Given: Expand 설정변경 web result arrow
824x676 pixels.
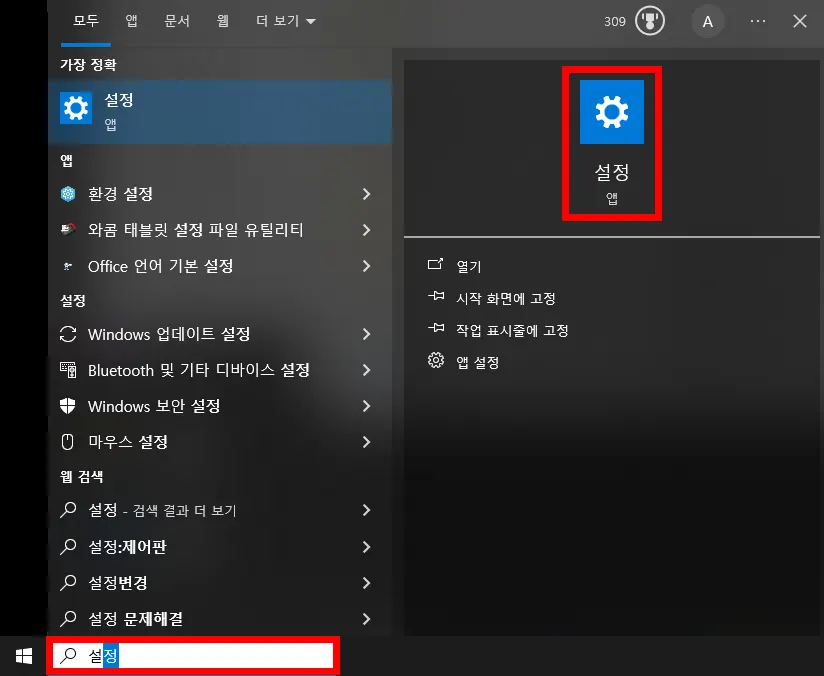Looking at the screenshot, I should tap(366, 582).
